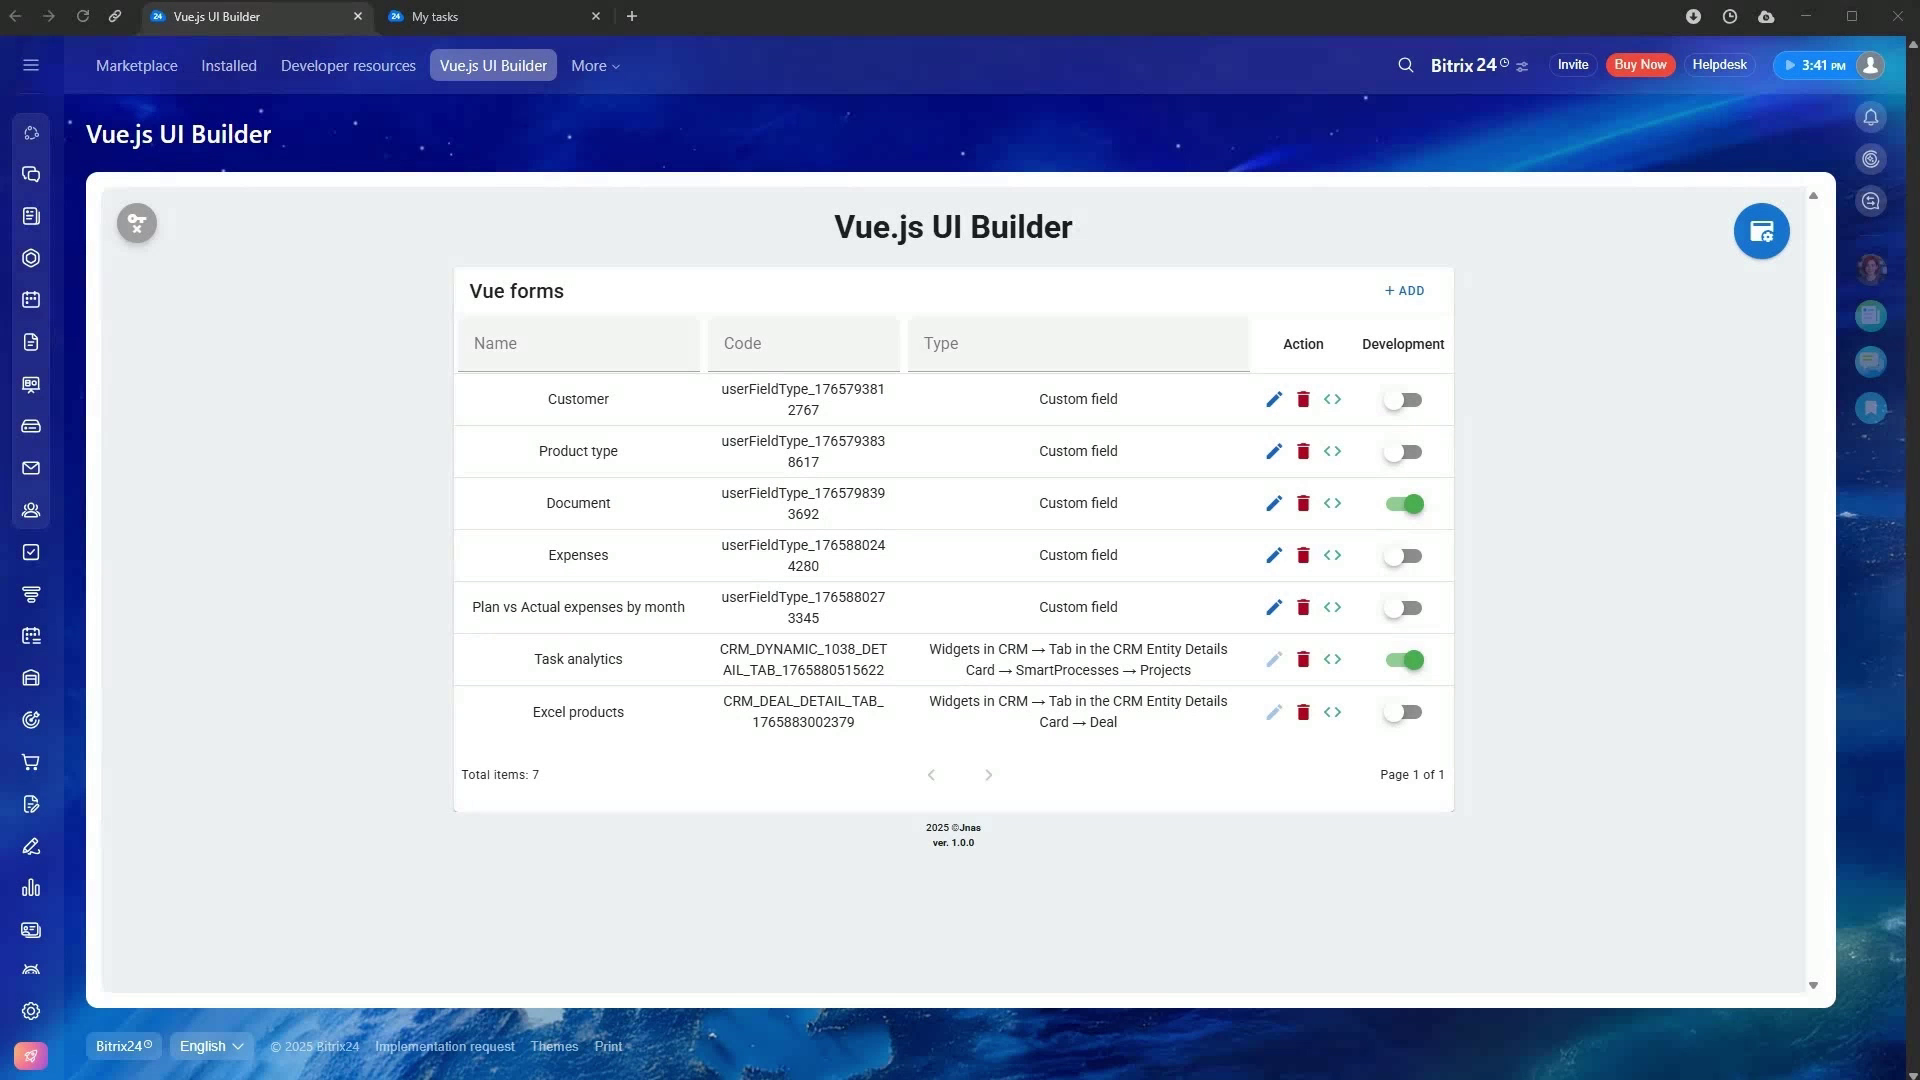Click blue round settings button top right
1920x1080 pixels.
(x=1761, y=232)
